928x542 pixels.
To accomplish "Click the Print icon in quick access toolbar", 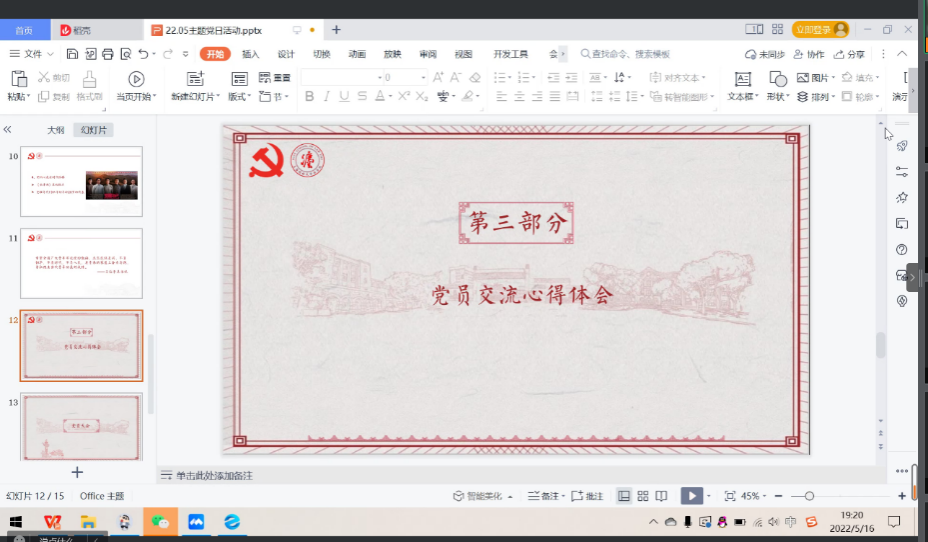I will click(x=108, y=54).
